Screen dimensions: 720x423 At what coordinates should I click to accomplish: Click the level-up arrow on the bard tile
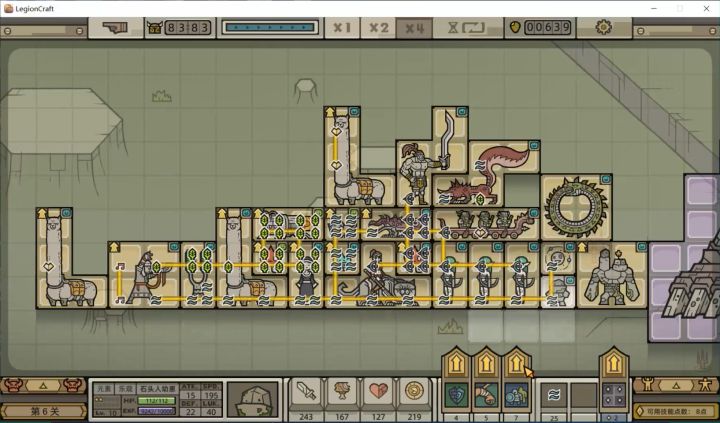(x=114, y=247)
